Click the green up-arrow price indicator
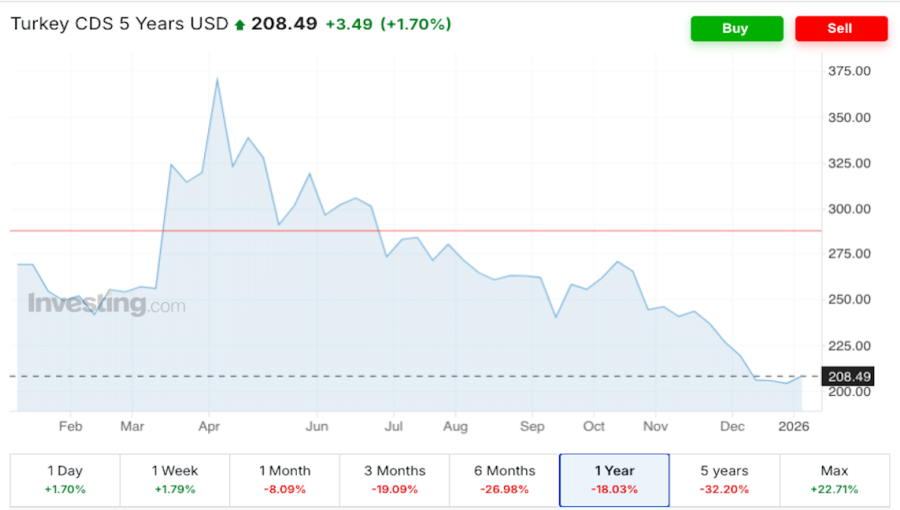 pyautogui.click(x=239, y=25)
